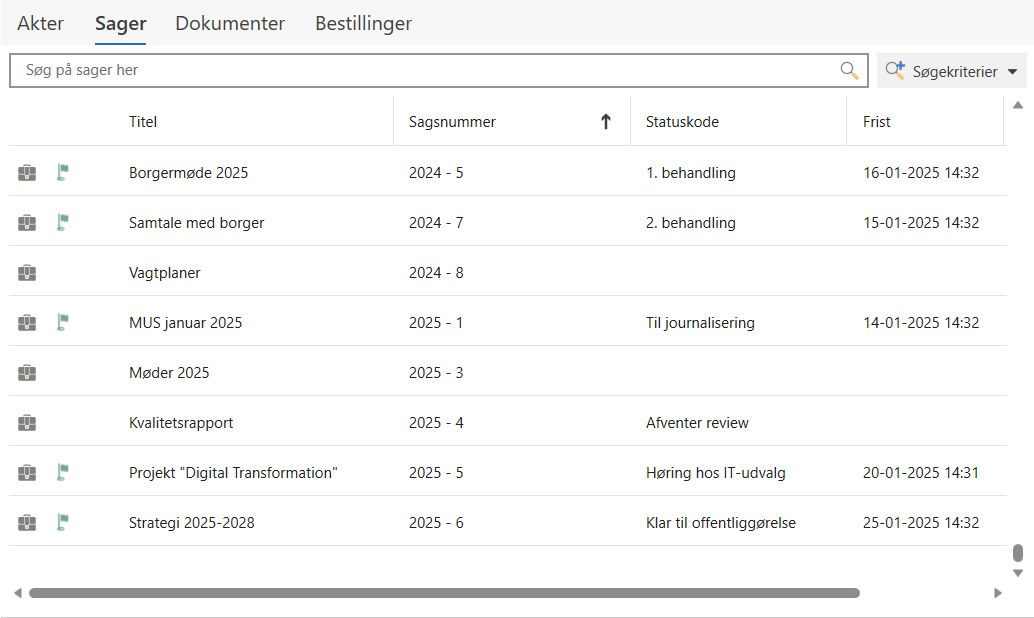Click the briefcase icon for Borgermøde 2025
This screenshot has height=618, width=1034.
27,173
